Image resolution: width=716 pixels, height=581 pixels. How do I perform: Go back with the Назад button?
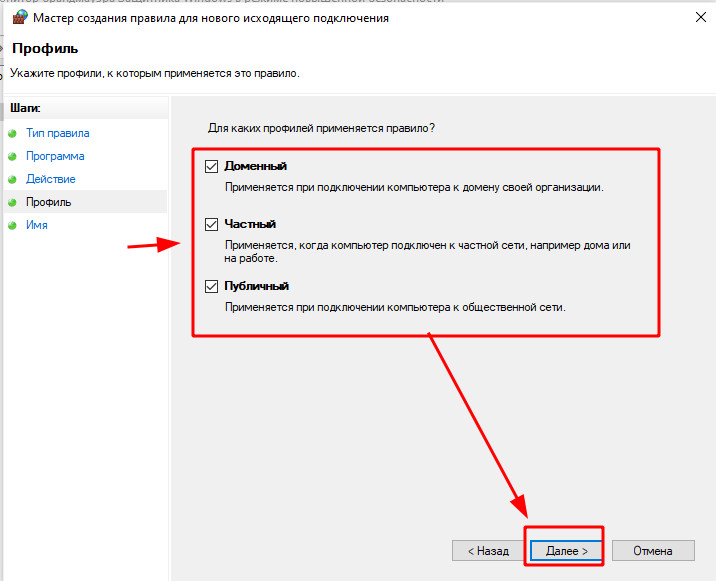(x=481, y=550)
